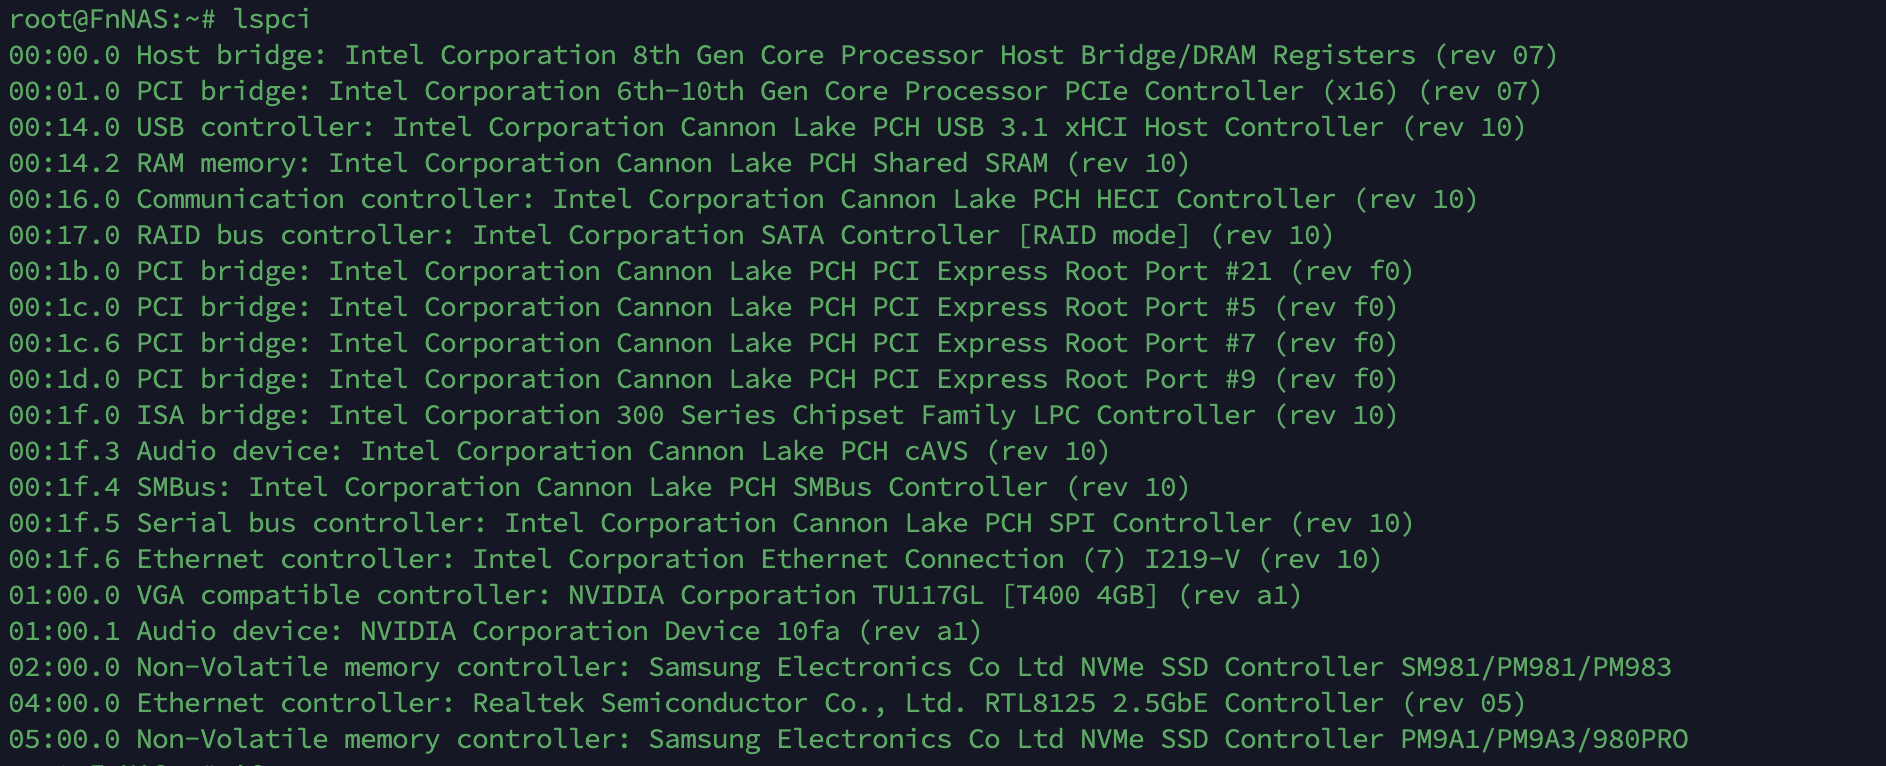The height and width of the screenshot is (766, 1886).
Task: Click the Realtek RTL8125 2.5GbE line
Action: coord(766,703)
